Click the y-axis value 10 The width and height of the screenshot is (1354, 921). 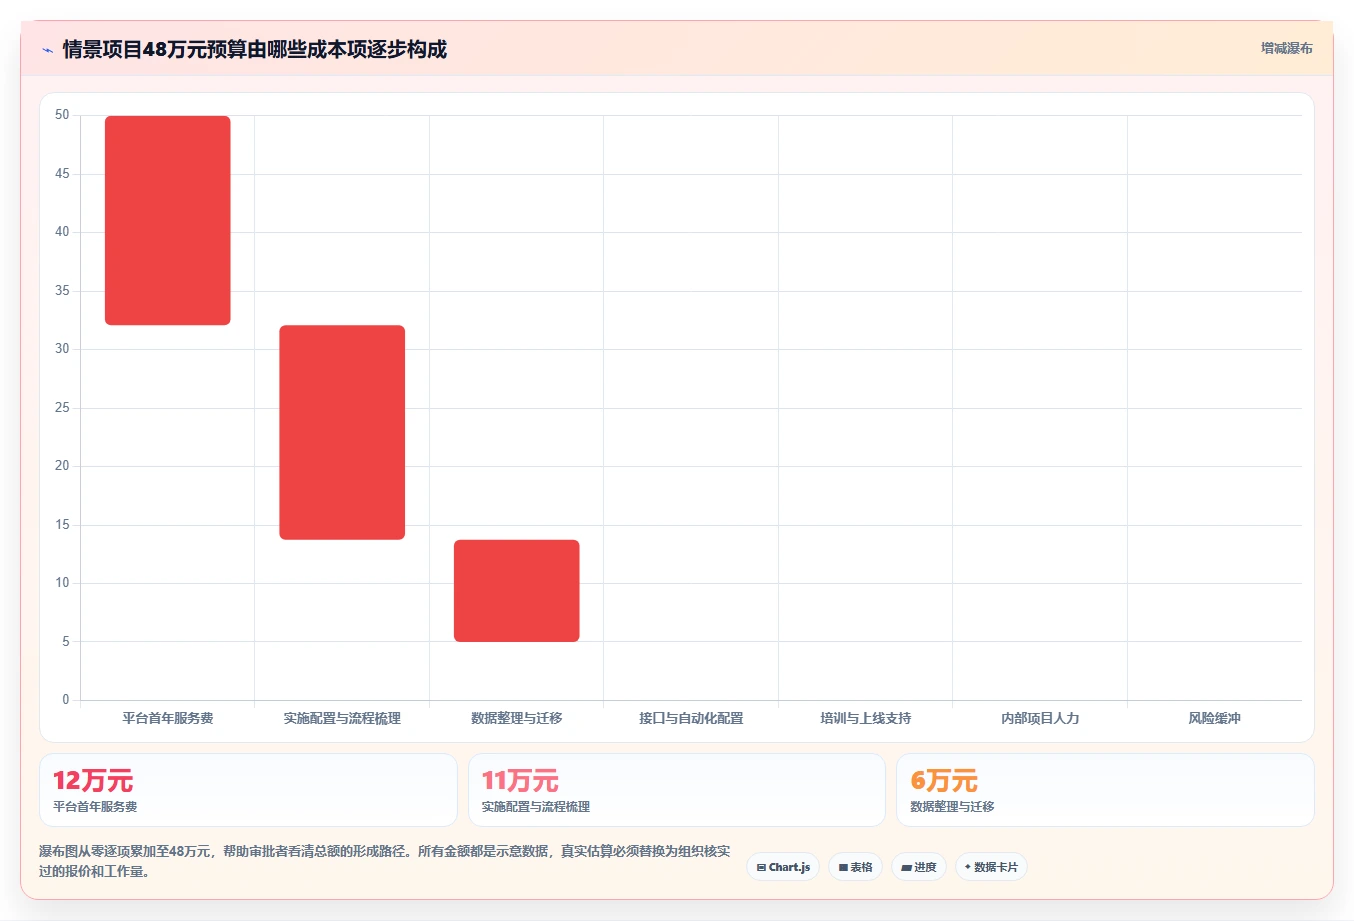[62, 583]
